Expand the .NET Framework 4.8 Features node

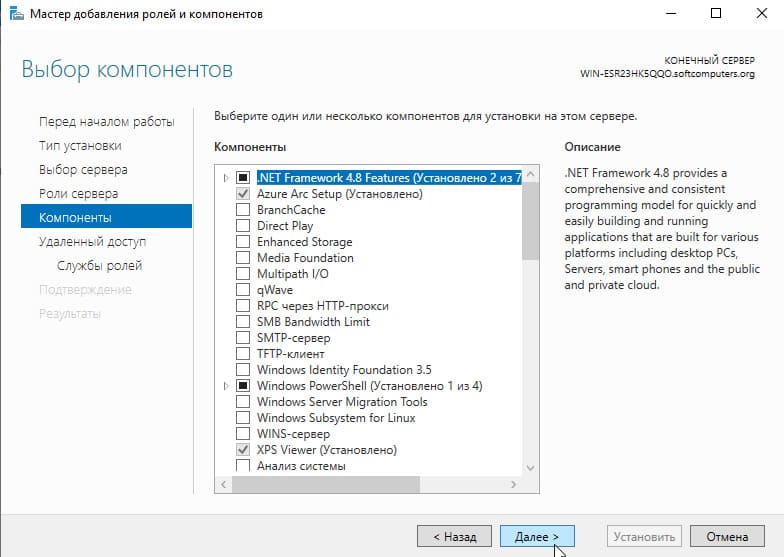point(226,178)
